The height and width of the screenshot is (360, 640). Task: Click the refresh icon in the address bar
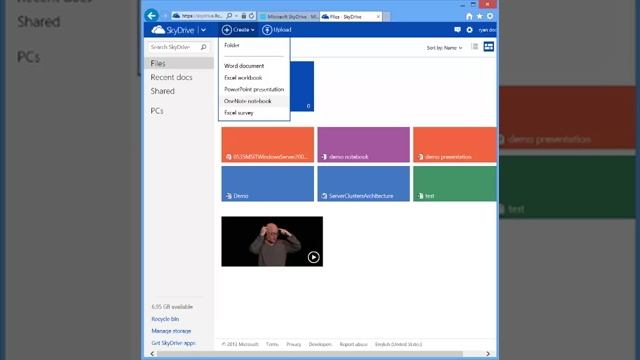click(251, 16)
